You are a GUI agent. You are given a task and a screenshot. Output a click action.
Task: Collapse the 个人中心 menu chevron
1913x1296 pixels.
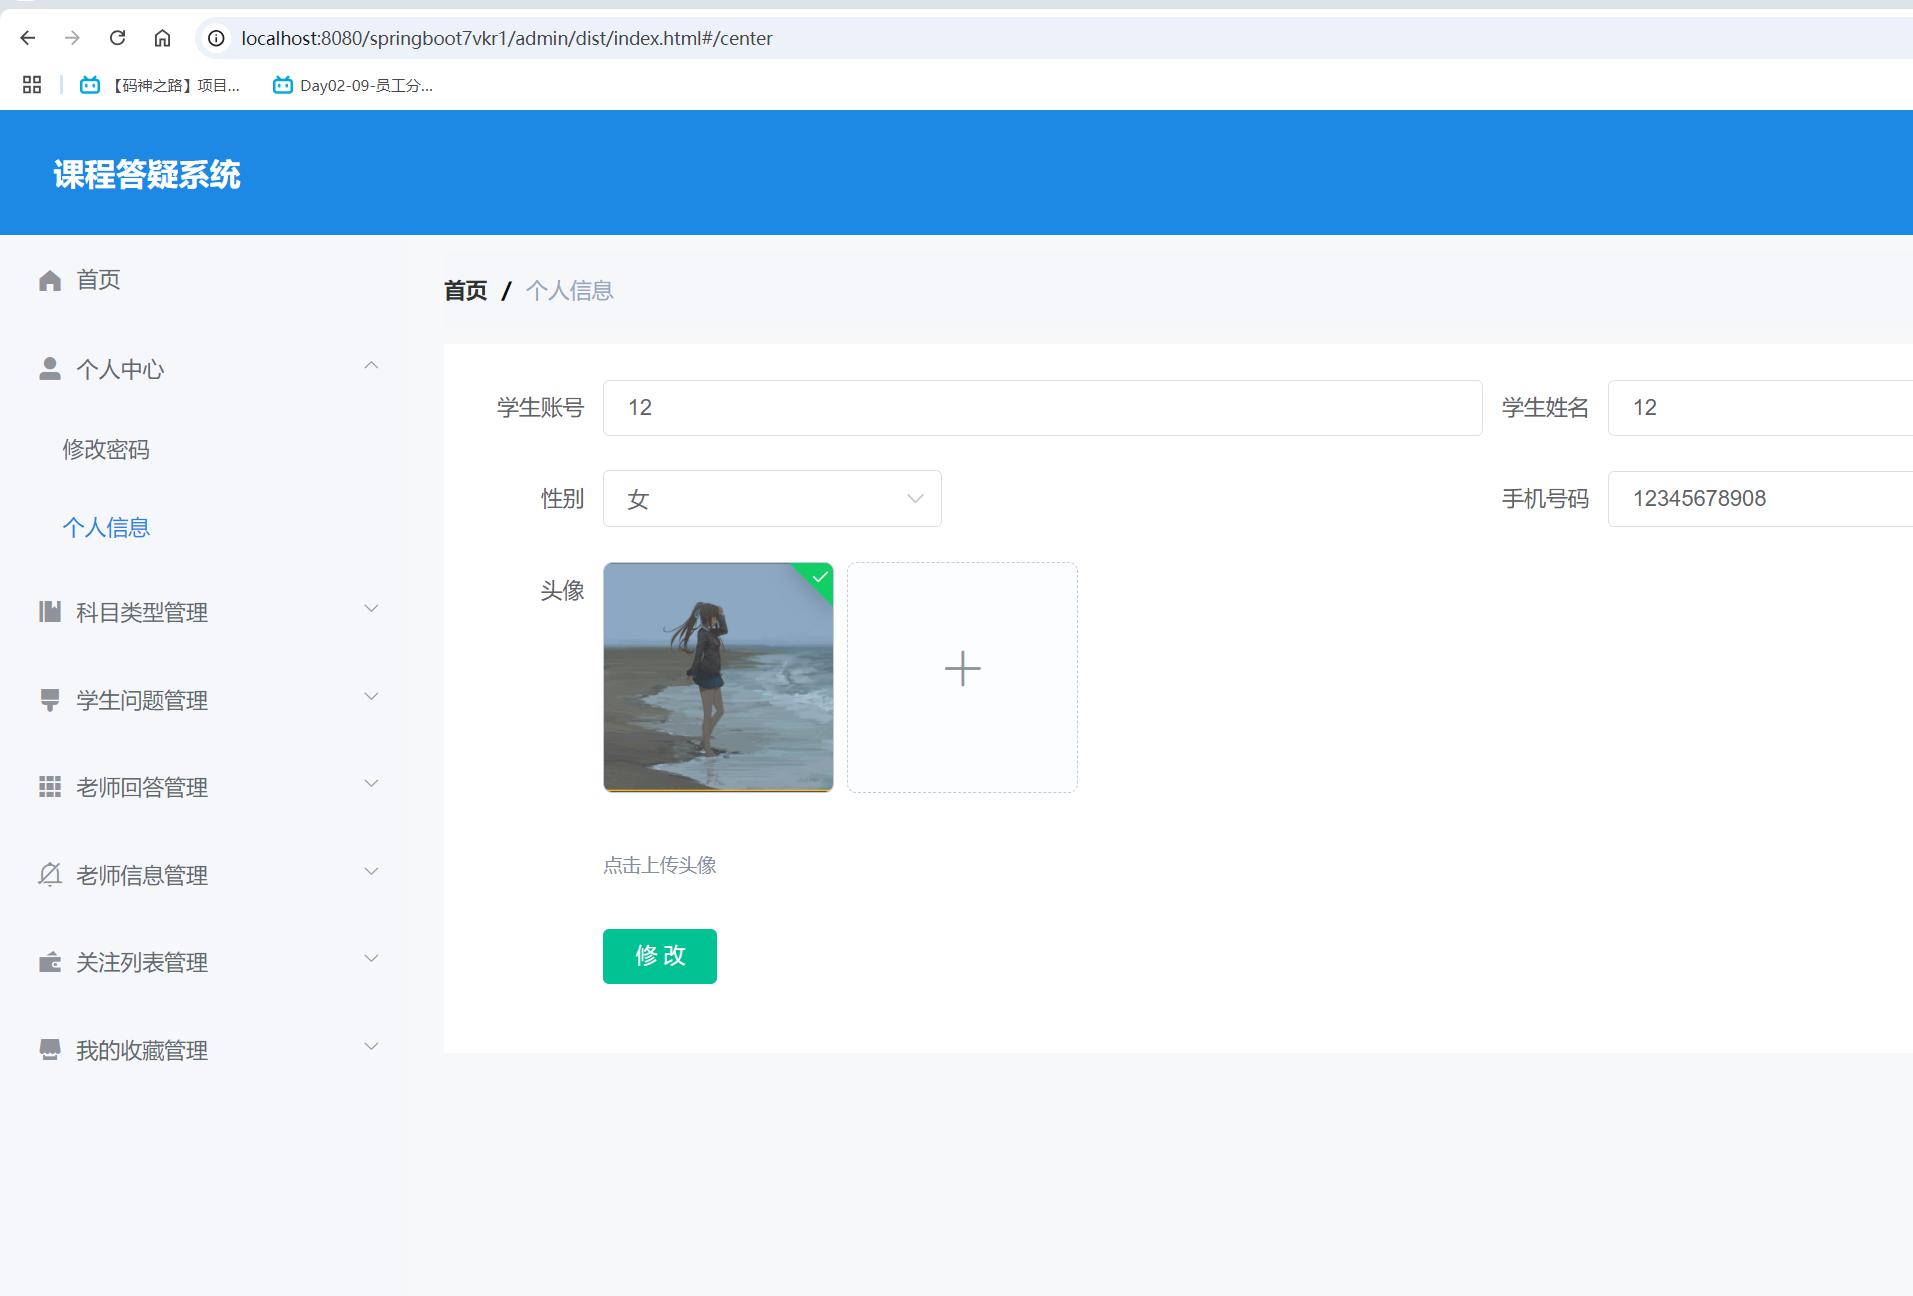pyautogui.click(x=371, y=365)
